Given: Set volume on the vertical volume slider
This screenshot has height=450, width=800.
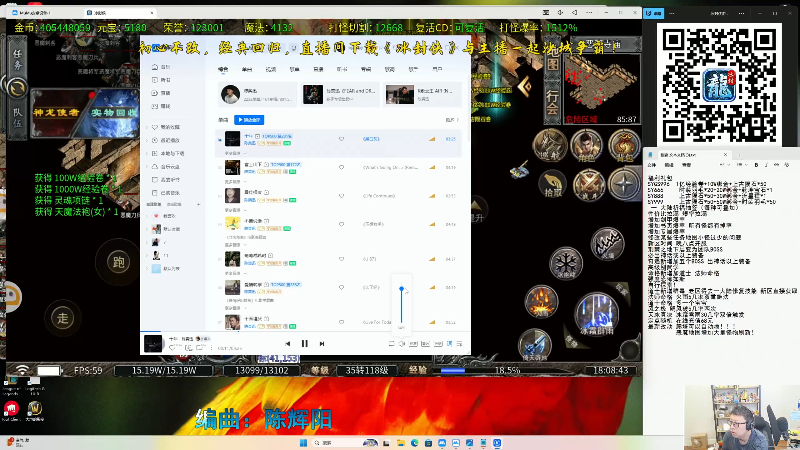Looking at the screenshot, I should pyautogui.click(x=402, y=305).
